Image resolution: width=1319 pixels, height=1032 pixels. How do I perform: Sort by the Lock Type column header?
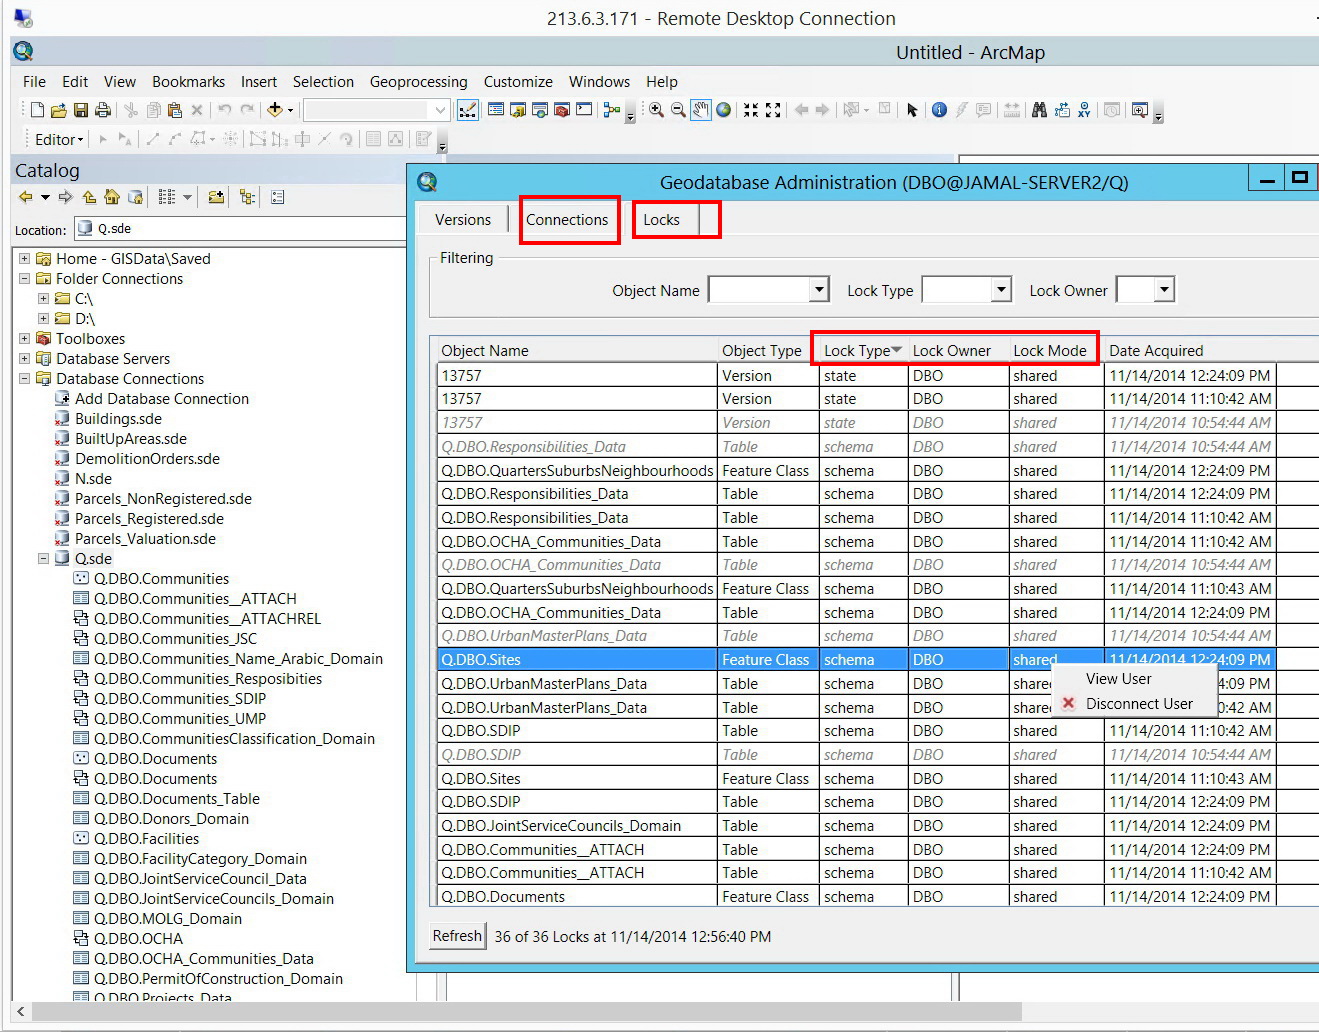tap(862, 350)
